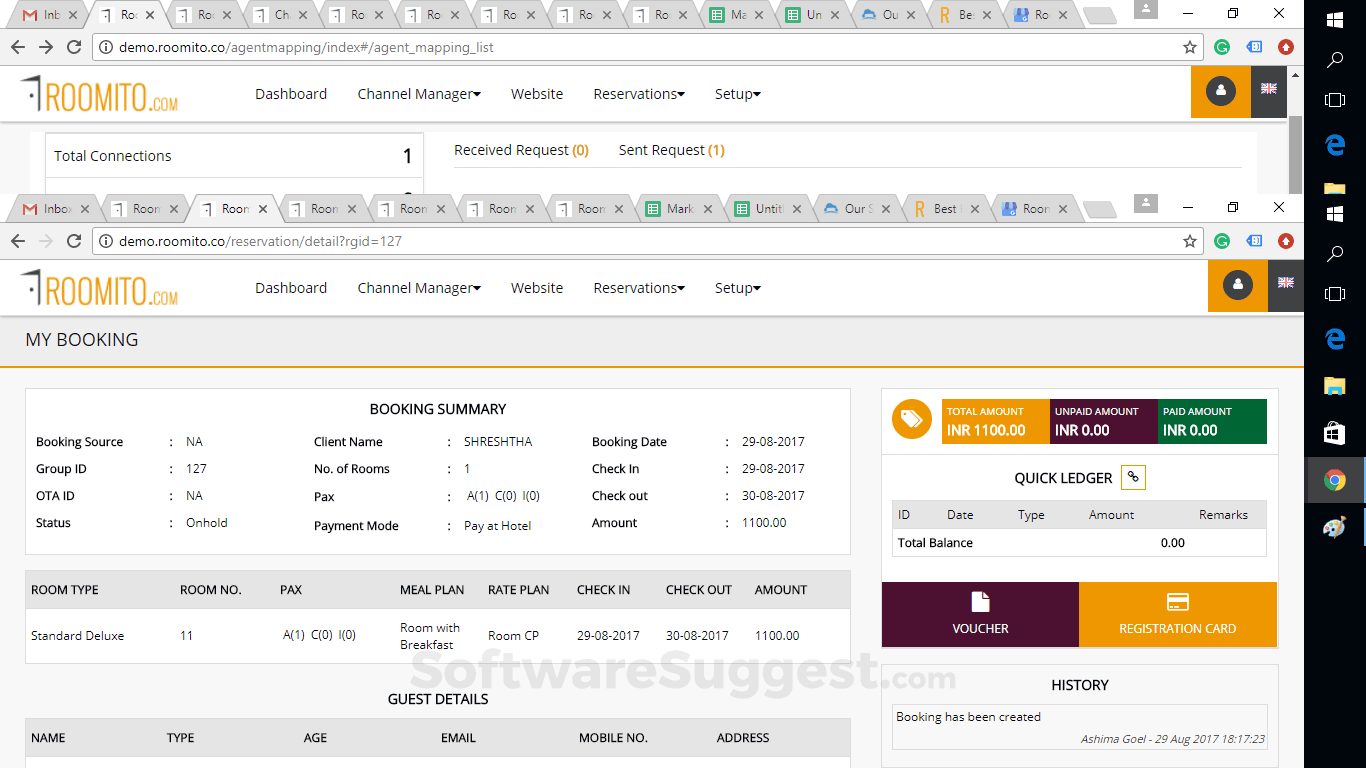Click Roomito logo in agent mapping window
This screenshot has width=1366, height=768.
click(x=100, y=94)
